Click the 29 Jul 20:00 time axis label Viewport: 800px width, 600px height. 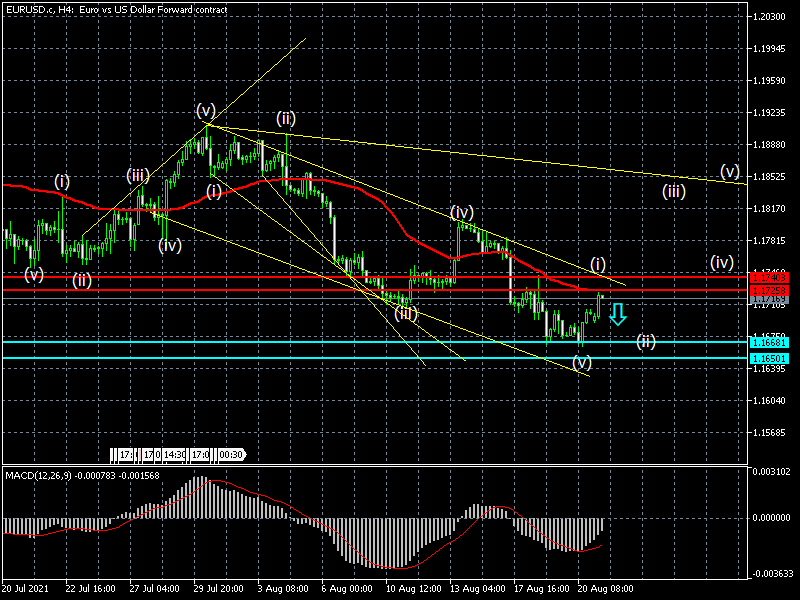coord(218,590)
